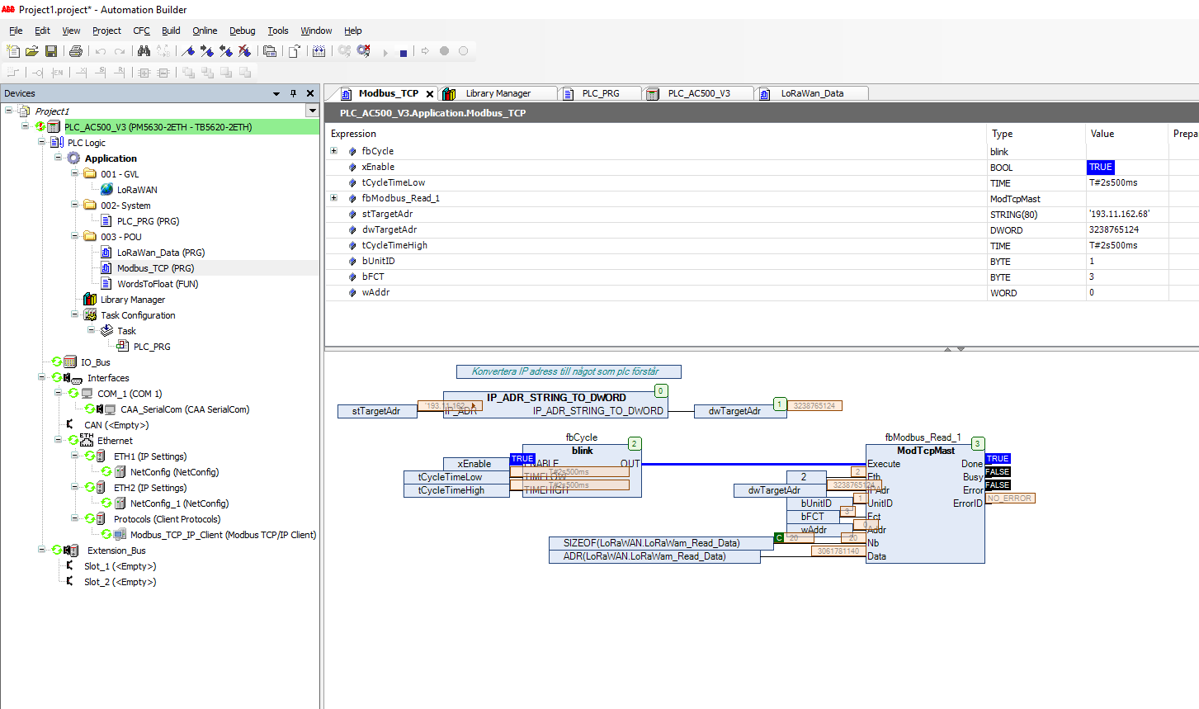Image resolution: width=1199 pixels, height=709 pixels.
Task: Click the Swedish comment box in the diagram
Action: click(568, 372)
